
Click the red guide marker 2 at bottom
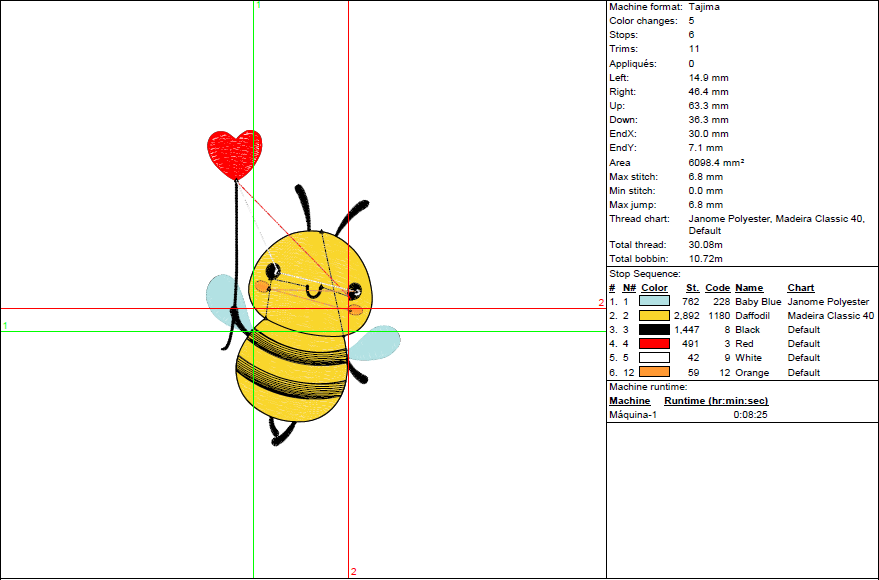pos(353,572)
